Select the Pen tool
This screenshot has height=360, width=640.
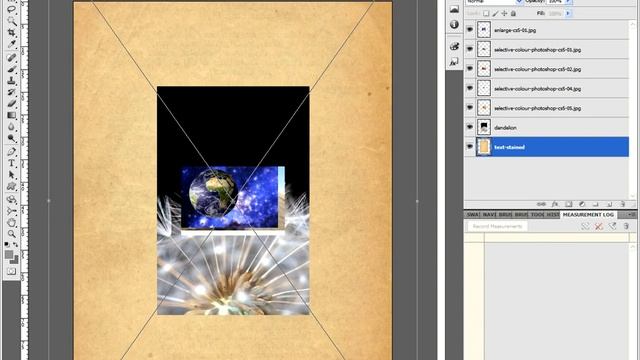point(11,152)
